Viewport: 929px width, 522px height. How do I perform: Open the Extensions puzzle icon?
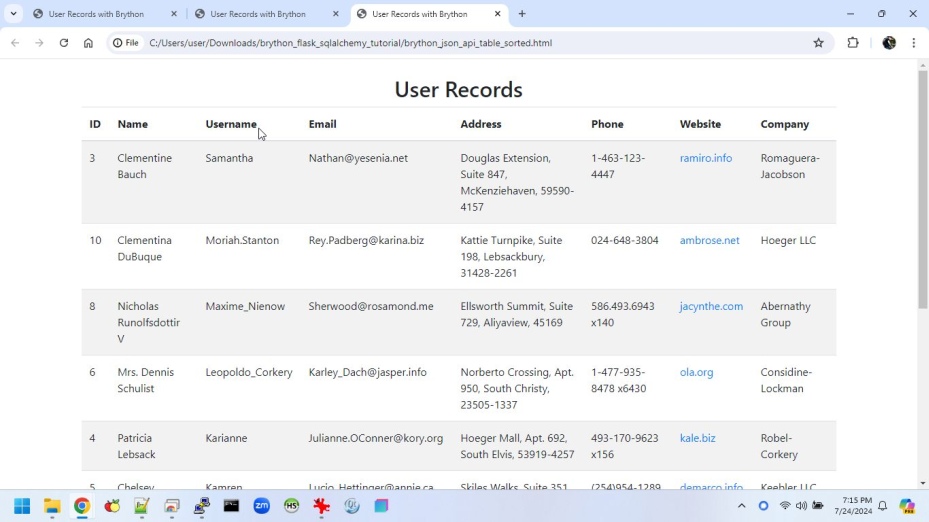pyautogui.click(x=853, y=43)
